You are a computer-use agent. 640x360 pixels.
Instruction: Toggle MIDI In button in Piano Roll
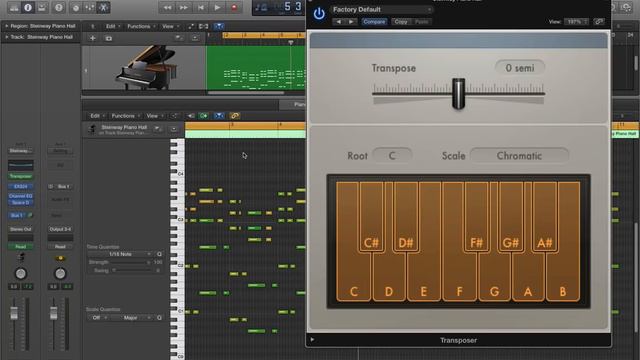point(191,116)
